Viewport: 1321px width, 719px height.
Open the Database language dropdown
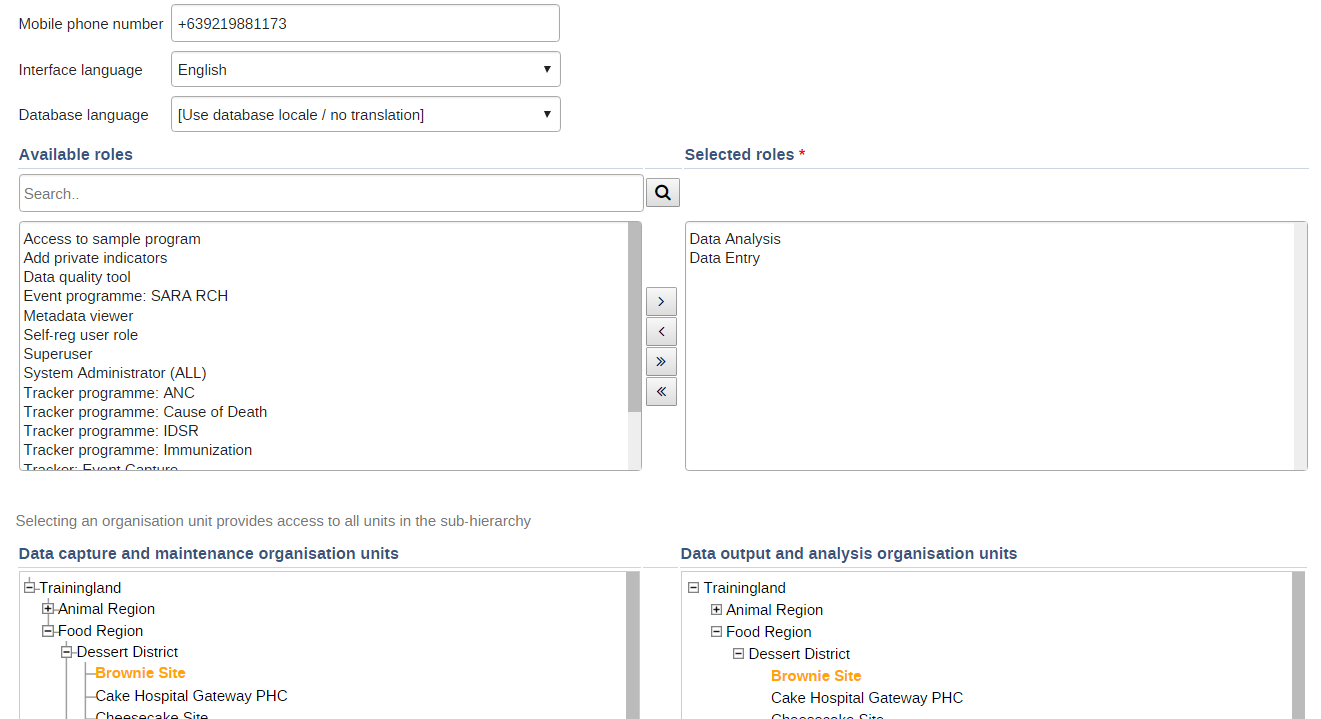coord(365,115)
